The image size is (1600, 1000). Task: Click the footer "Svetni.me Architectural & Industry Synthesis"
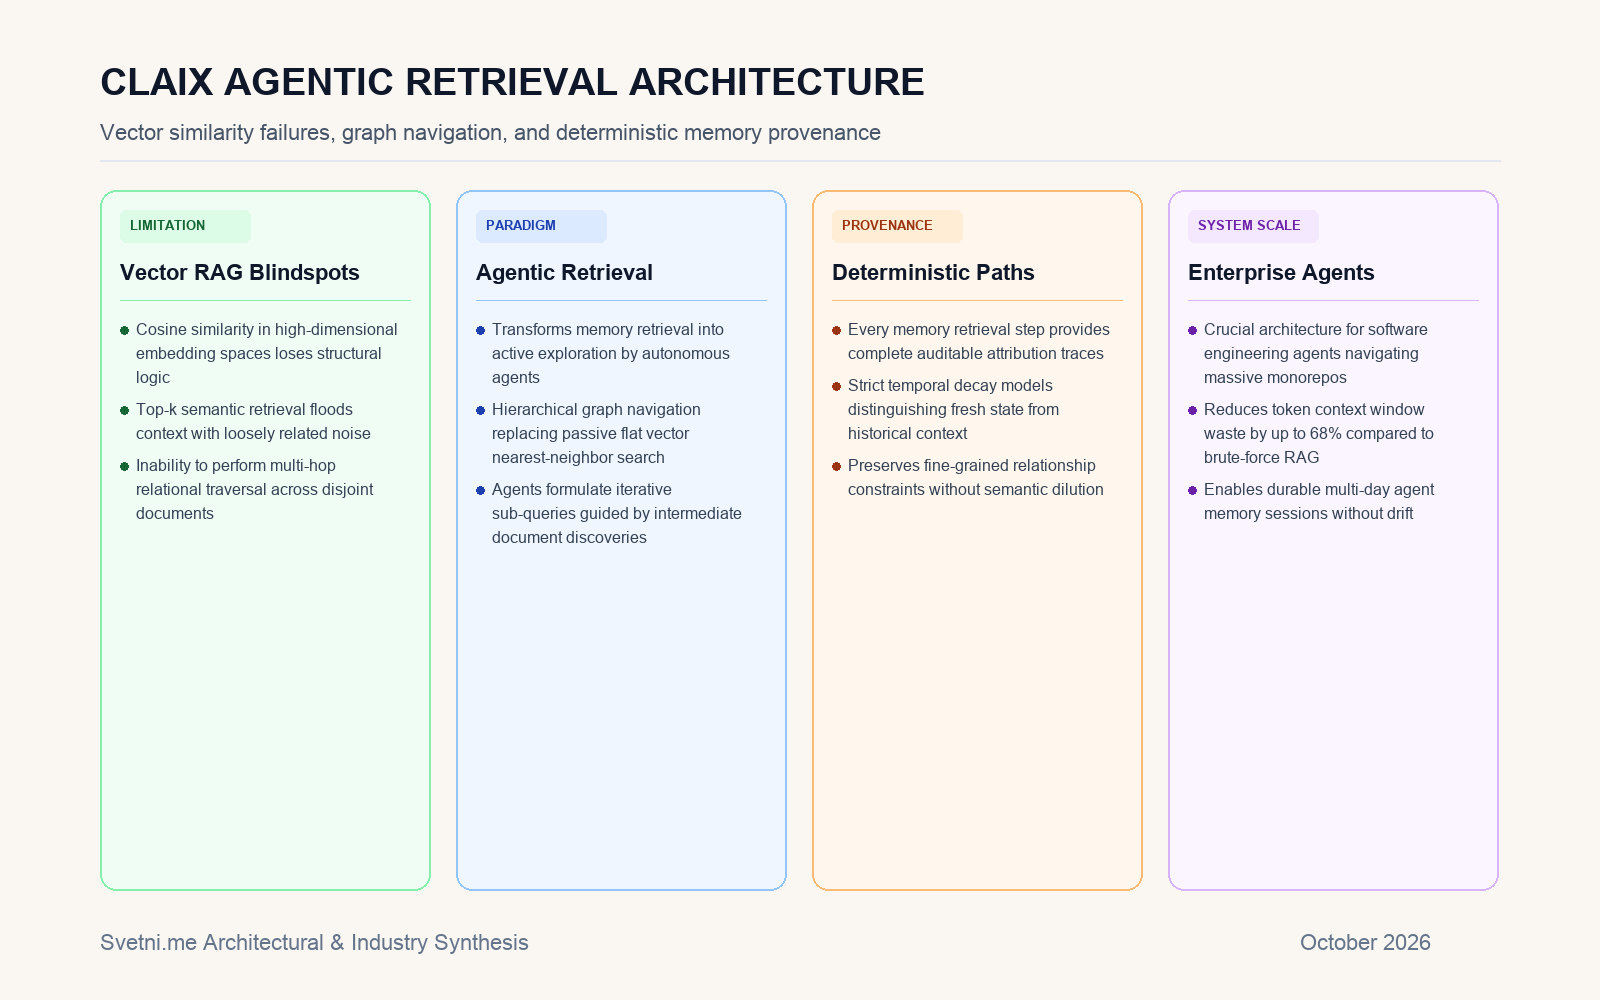[314, 943]
